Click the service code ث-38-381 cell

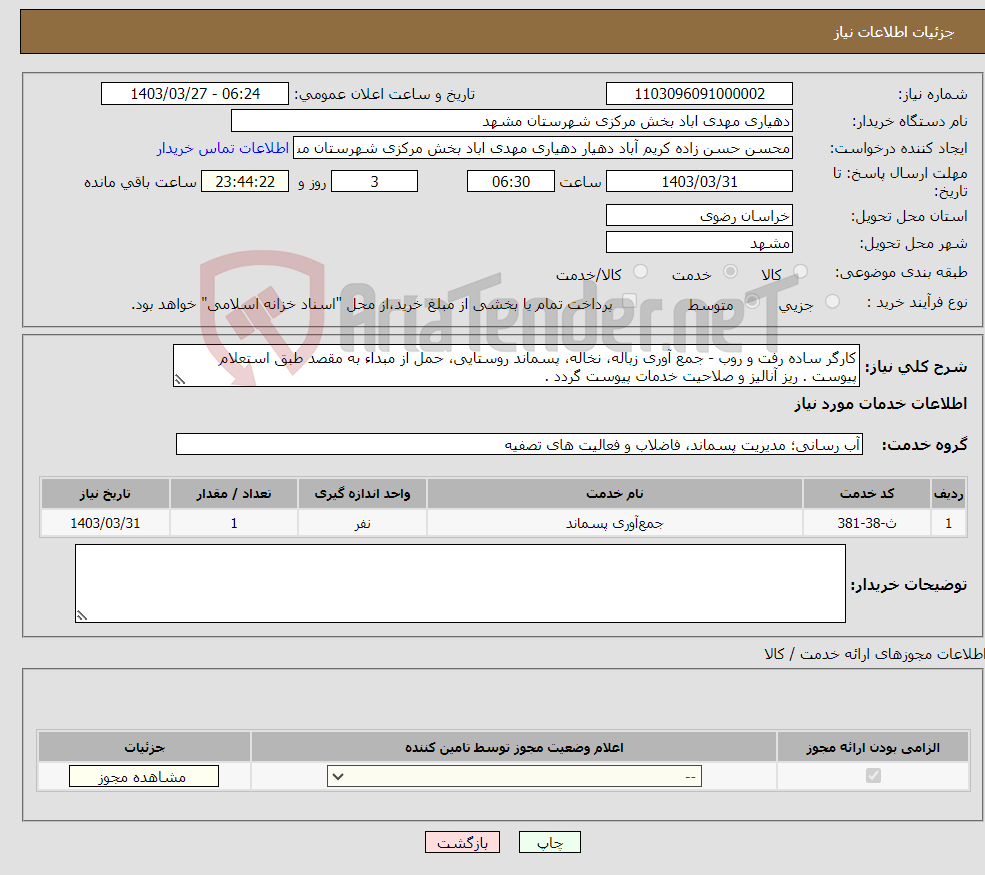coord(866,523)
